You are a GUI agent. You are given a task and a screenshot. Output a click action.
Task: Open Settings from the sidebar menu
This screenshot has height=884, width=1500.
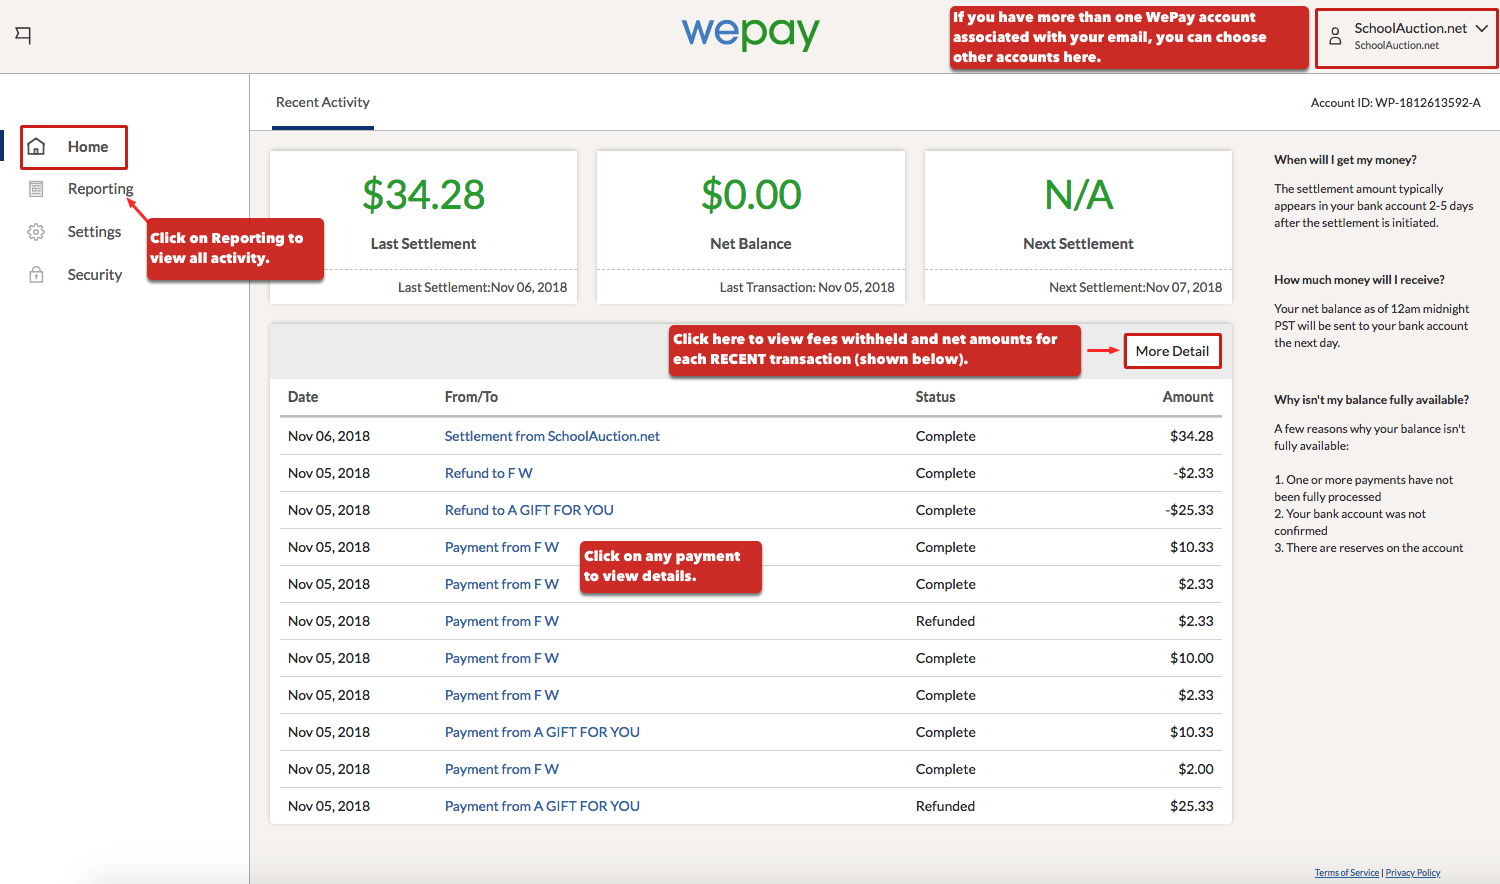click(x=94, y=231)
